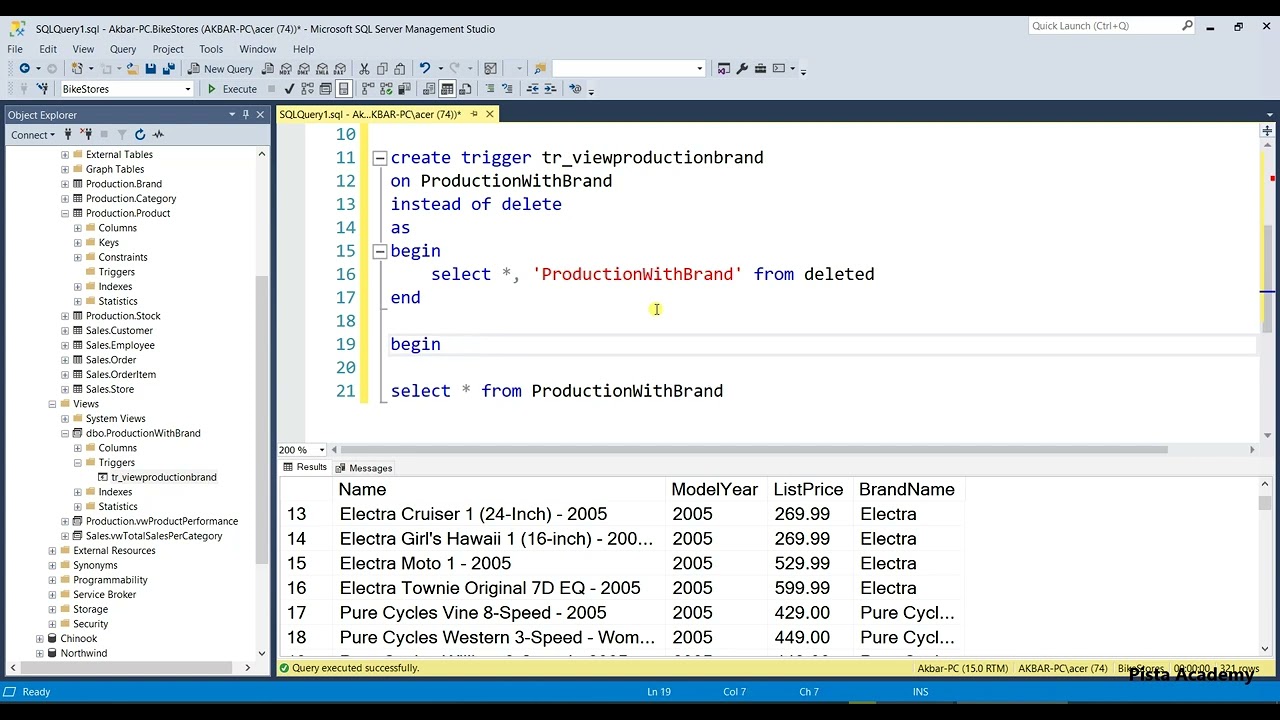Switch to the Messages tab

[x=364, y=468]
